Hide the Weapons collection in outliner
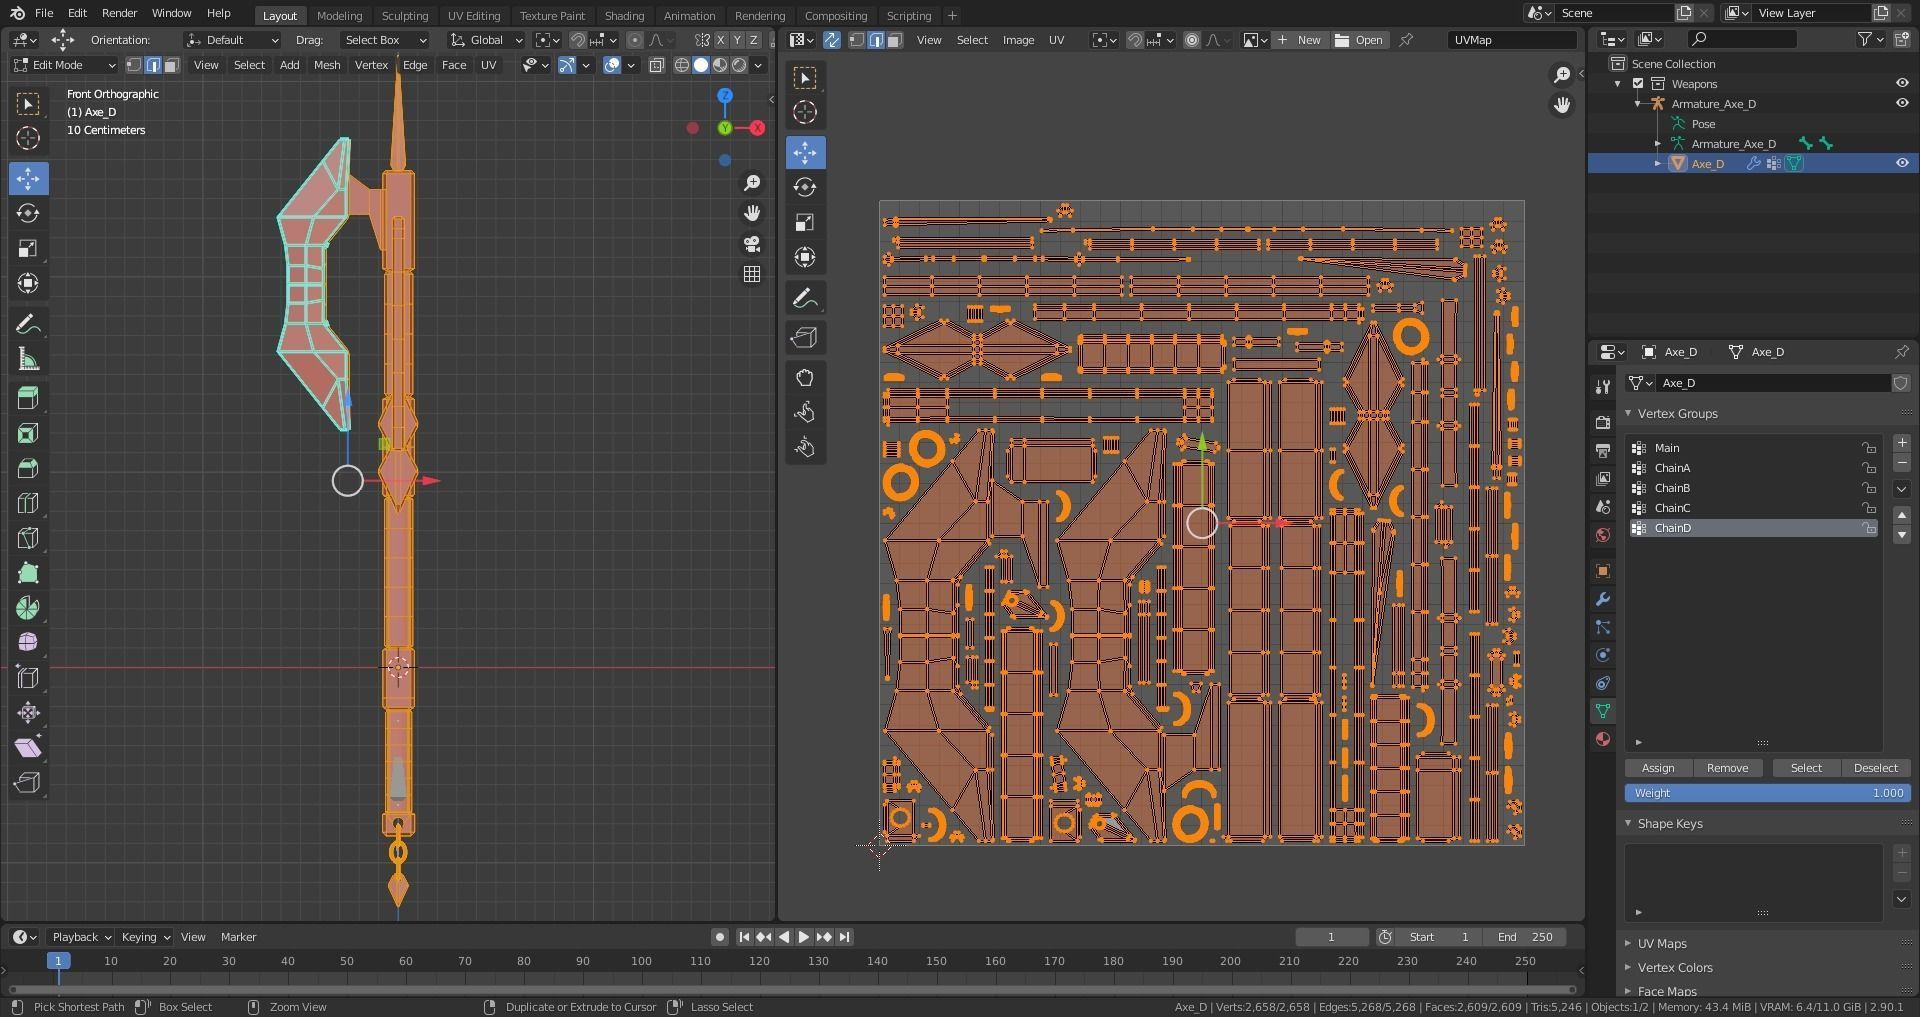Image resolution: width=1920 pixels, height=1017 pixels. pos(1901,84)
